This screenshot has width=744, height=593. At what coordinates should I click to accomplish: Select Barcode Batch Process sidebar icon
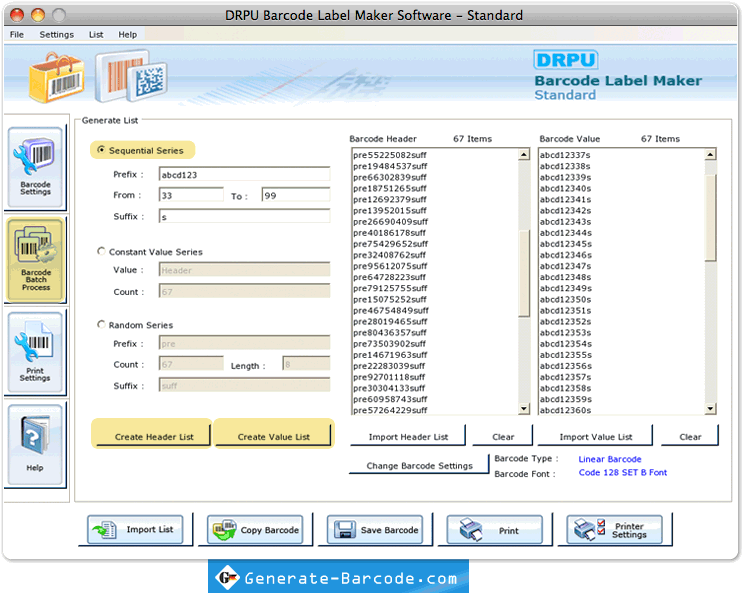[35, 259]
